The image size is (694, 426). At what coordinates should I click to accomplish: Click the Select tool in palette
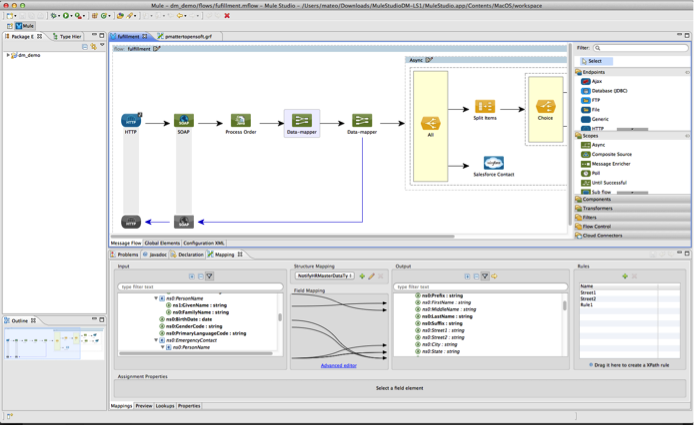596,61
